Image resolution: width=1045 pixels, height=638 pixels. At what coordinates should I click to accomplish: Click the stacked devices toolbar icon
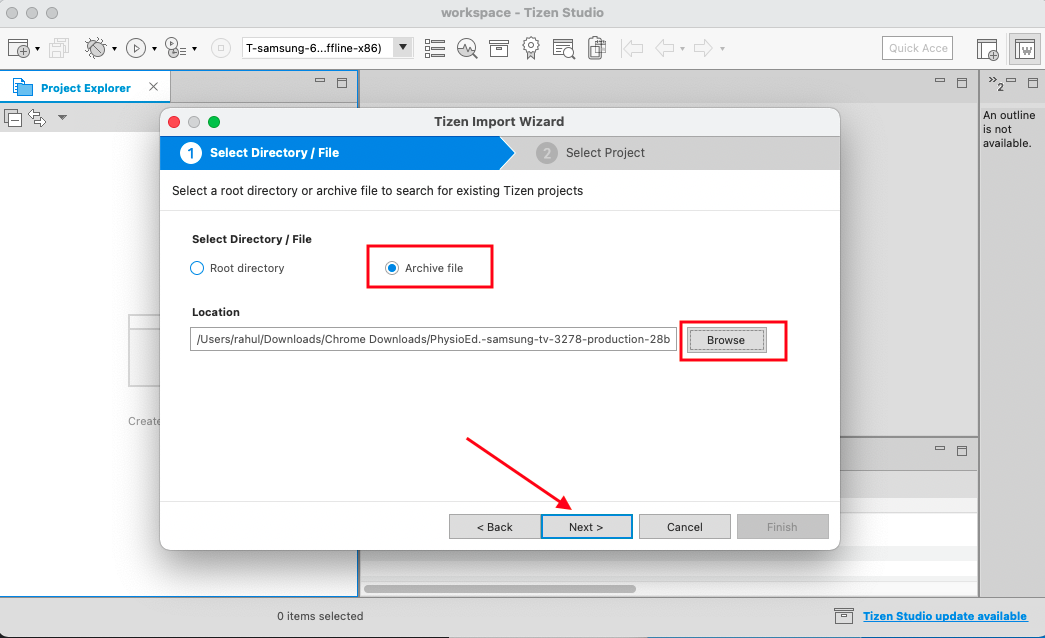coord(596,48)
